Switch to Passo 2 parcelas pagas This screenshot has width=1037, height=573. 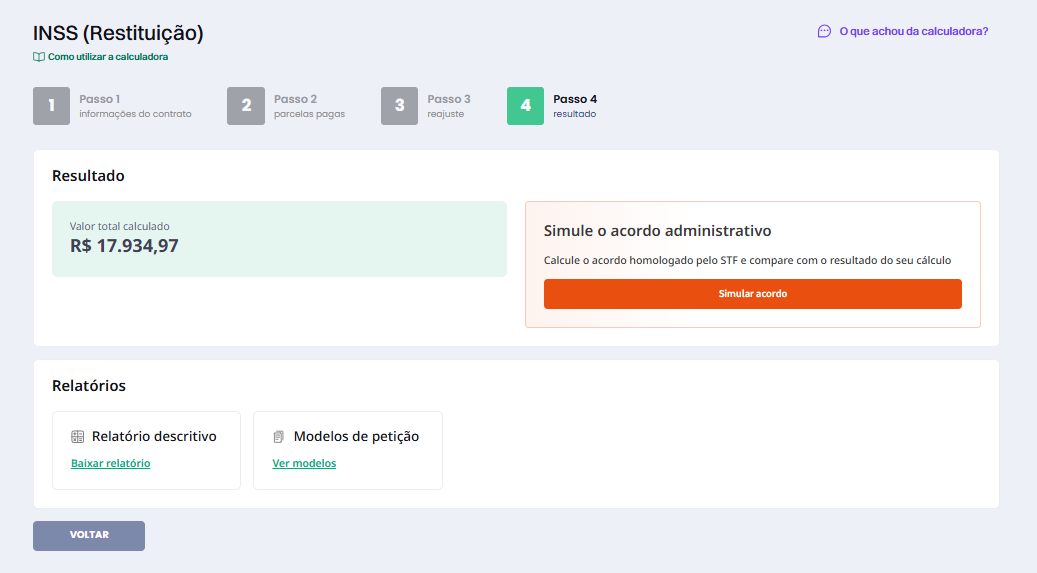(x=309, y=106)
